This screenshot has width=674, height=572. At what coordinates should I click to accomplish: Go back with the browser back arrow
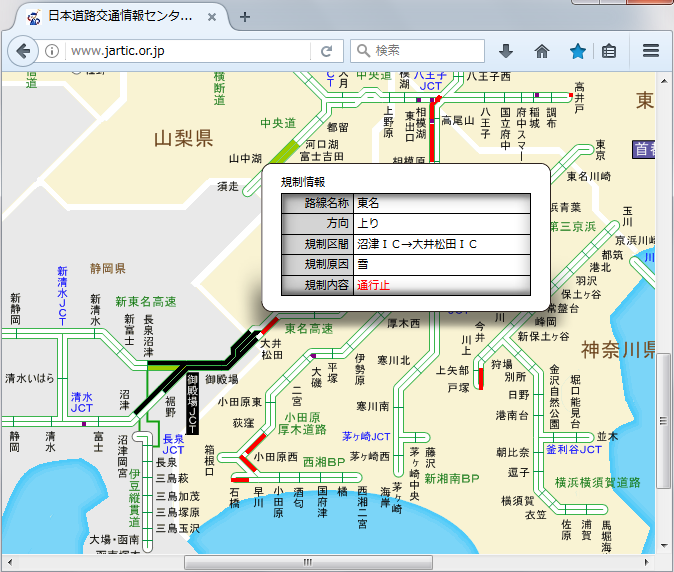click(21, 51)
